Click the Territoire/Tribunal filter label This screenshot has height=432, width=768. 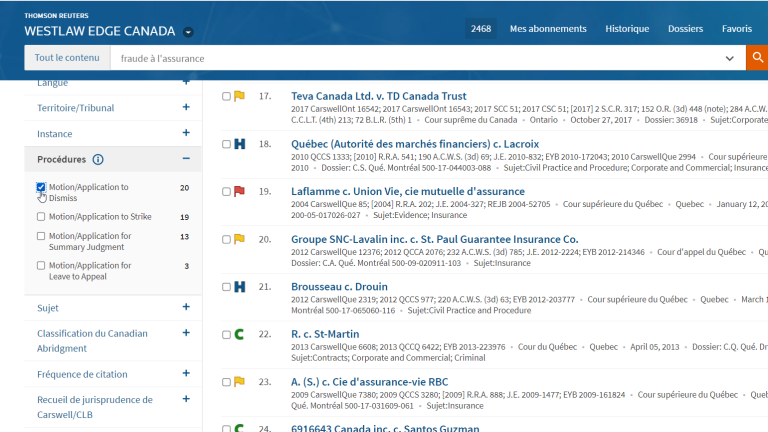(x=75, y=108)
